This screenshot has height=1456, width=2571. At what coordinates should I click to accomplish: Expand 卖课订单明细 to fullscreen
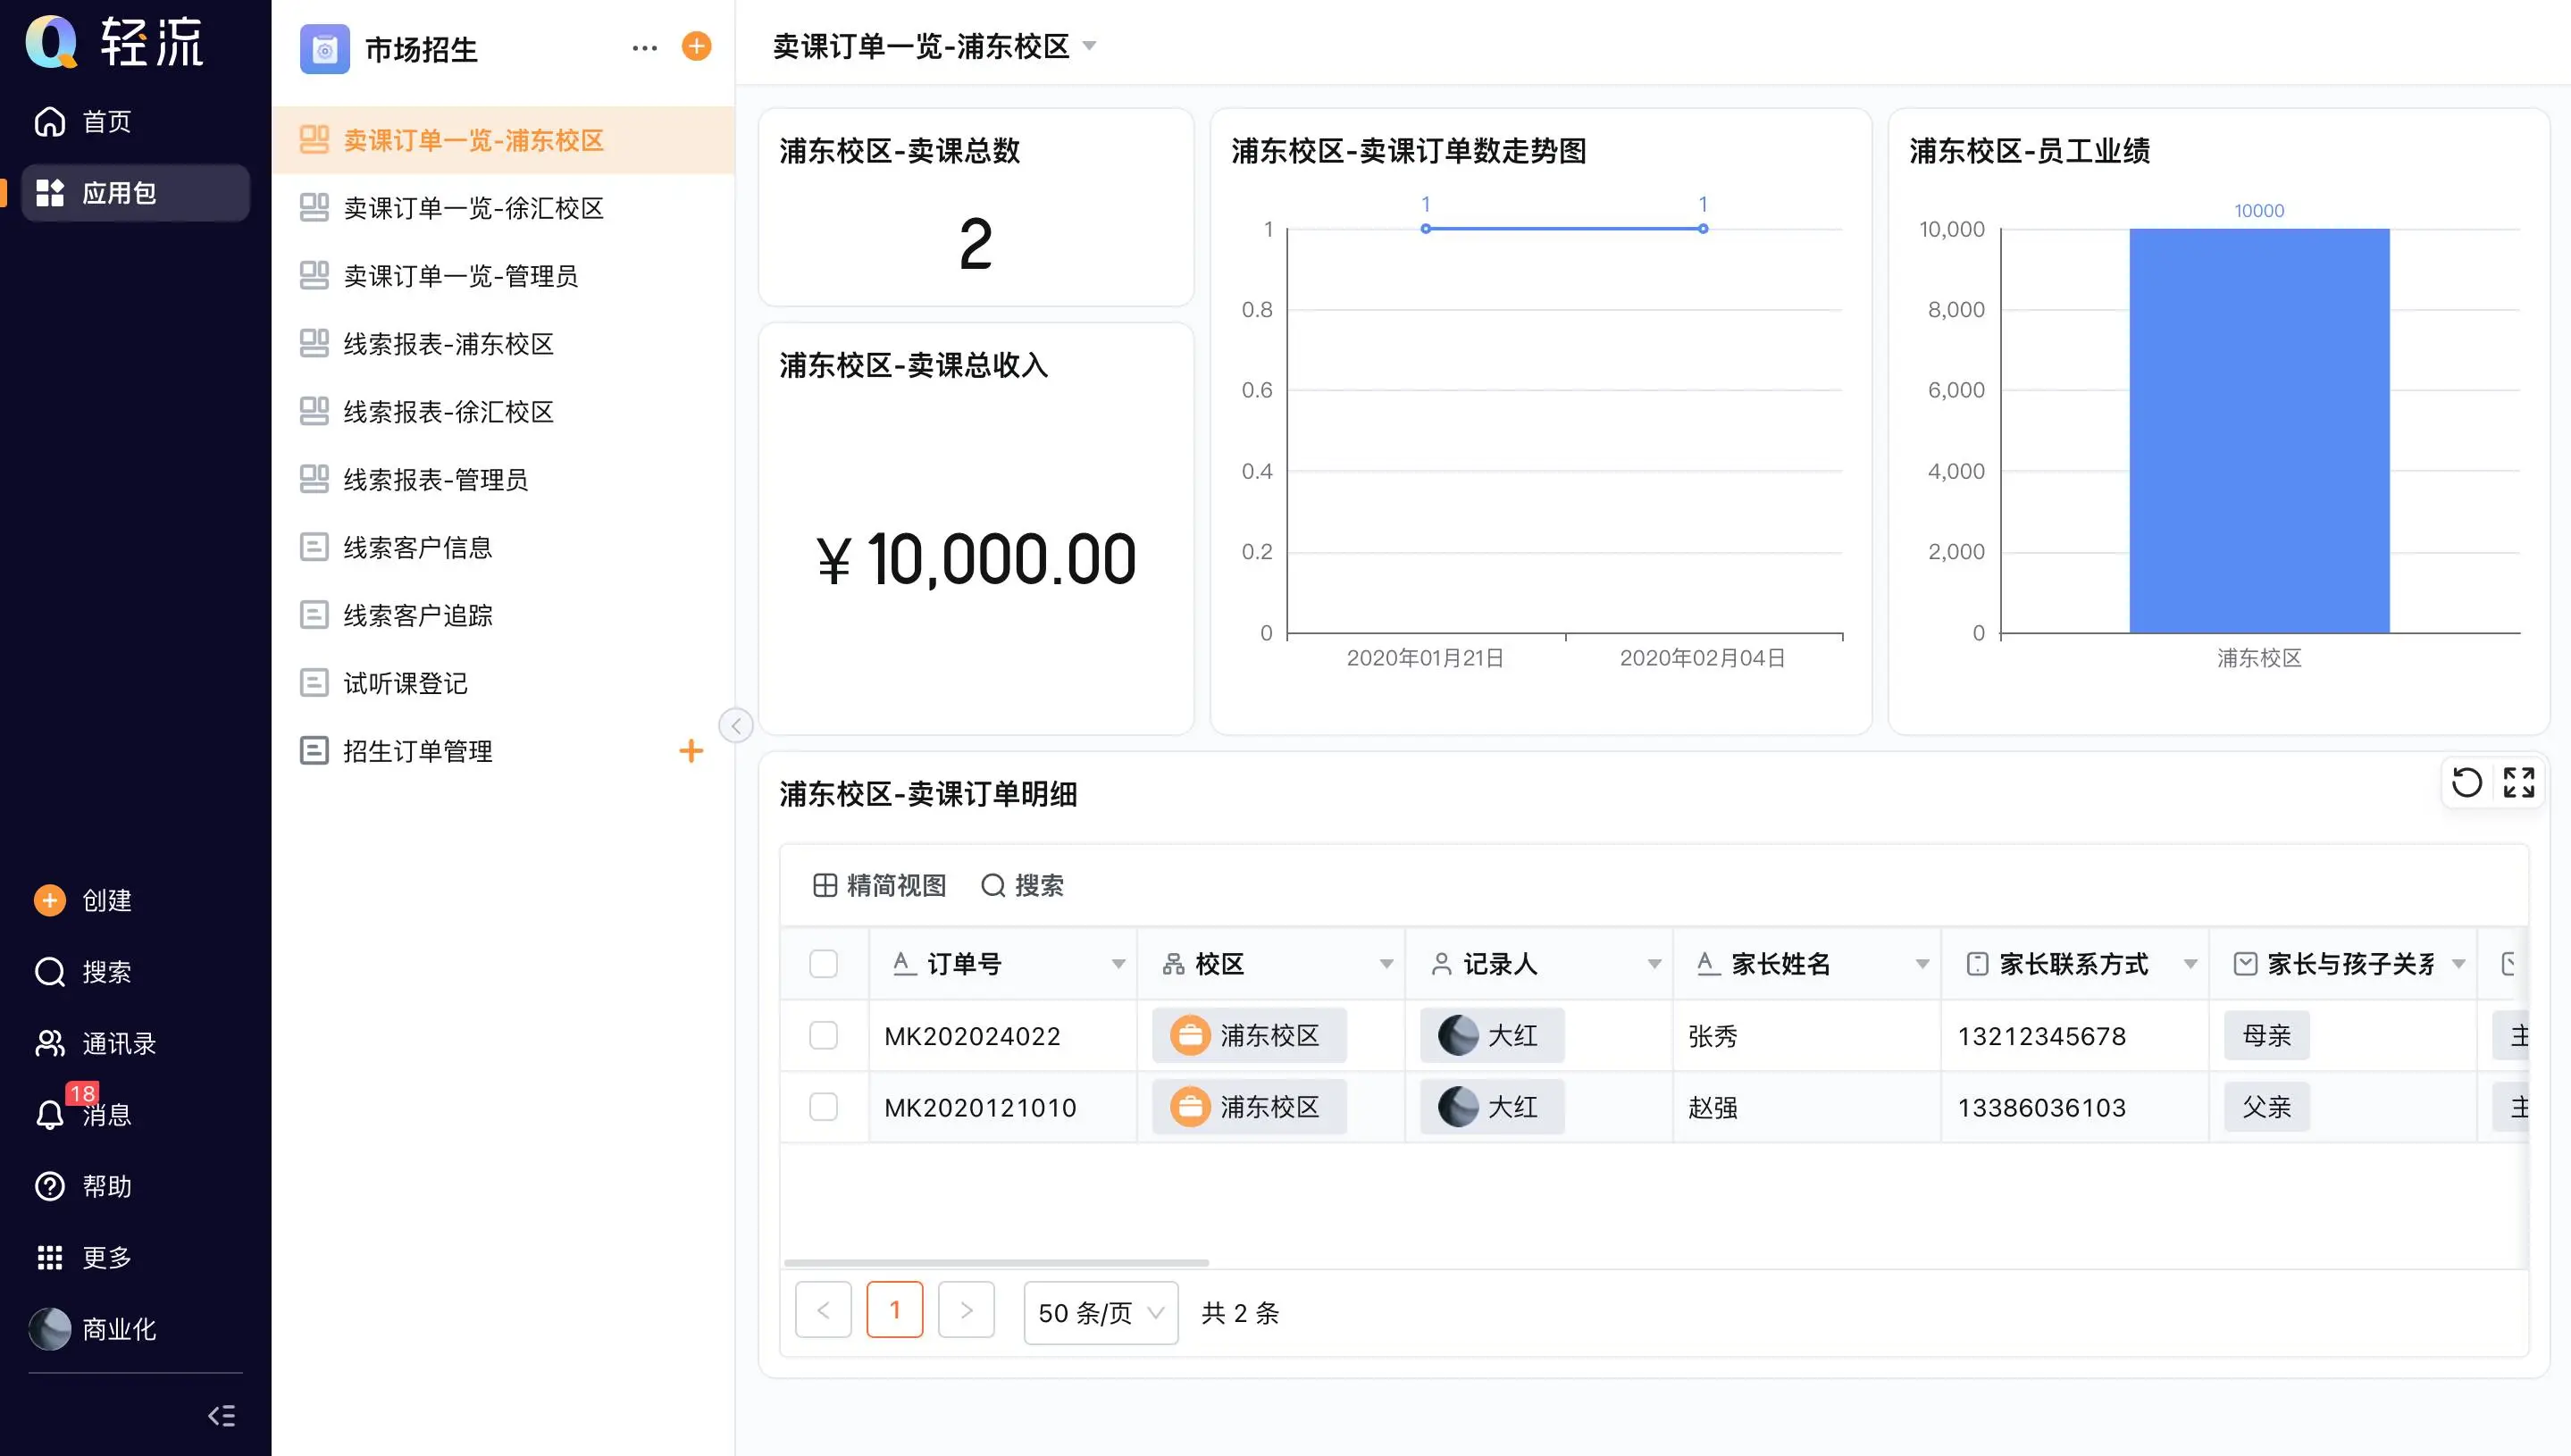[x=2519, y=782]
